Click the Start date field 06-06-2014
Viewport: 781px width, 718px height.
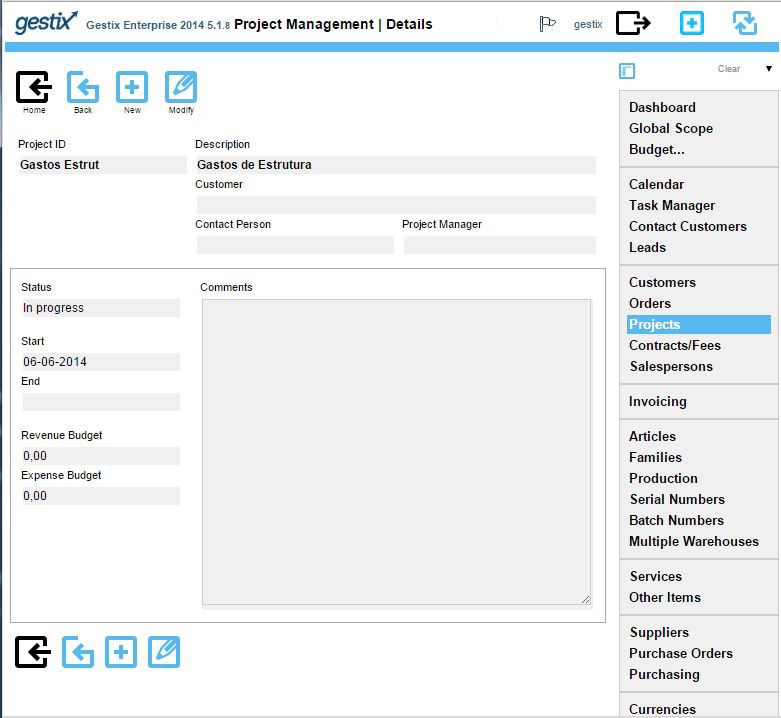[101, 362]
